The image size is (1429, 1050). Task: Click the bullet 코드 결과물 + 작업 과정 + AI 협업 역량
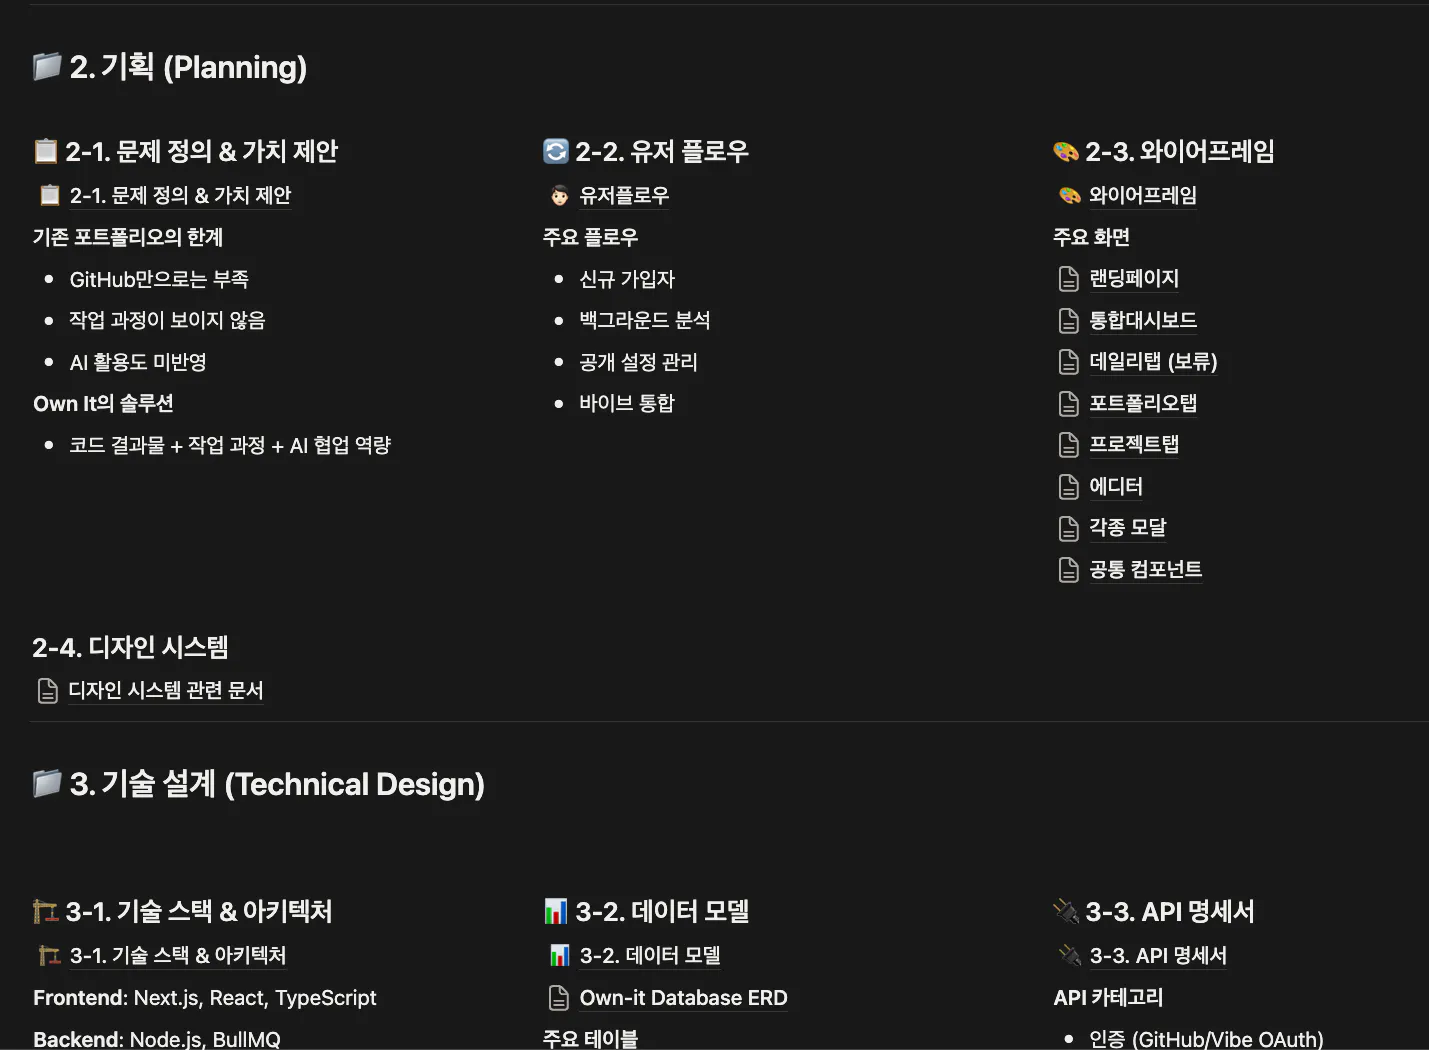[x=230, y=446]
